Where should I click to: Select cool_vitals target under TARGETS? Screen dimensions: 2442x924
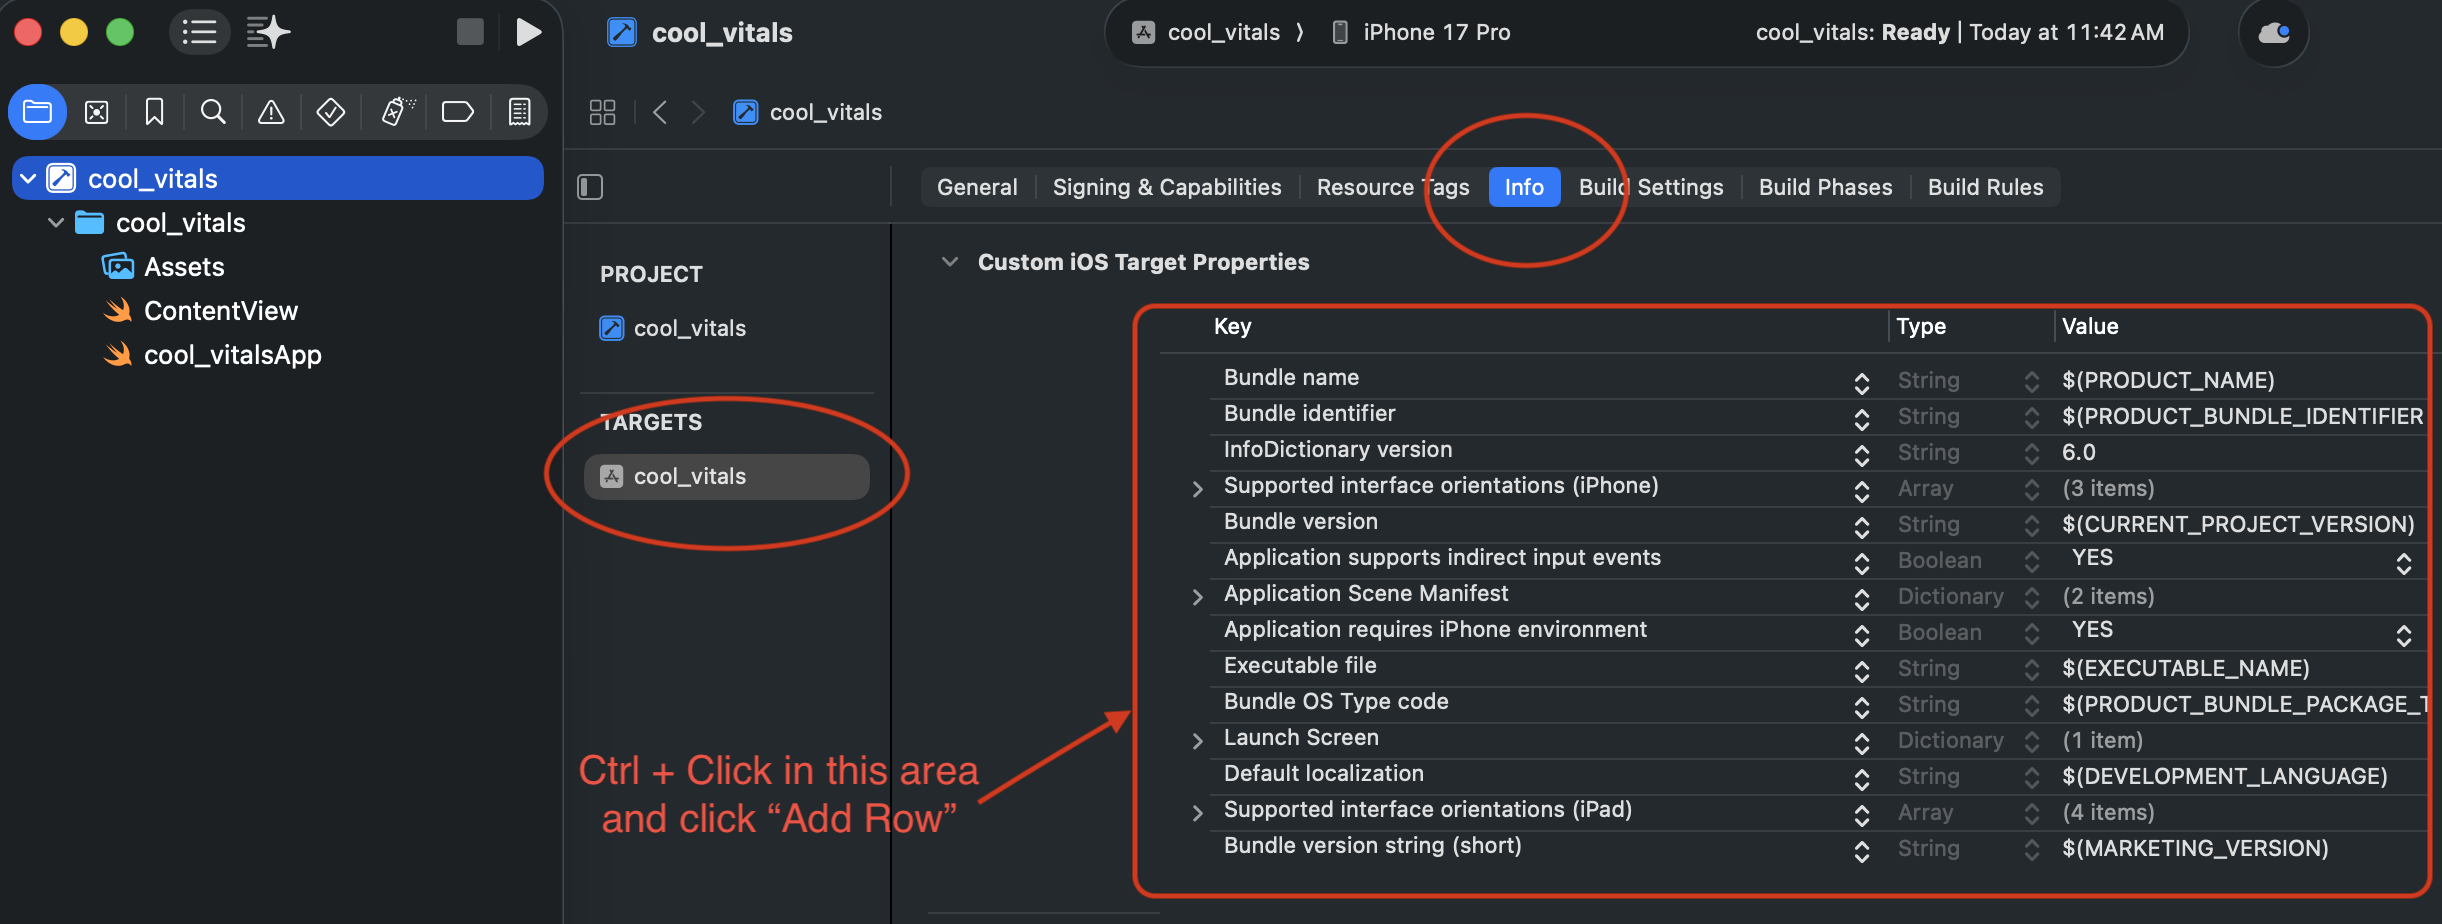pos(727,477)
